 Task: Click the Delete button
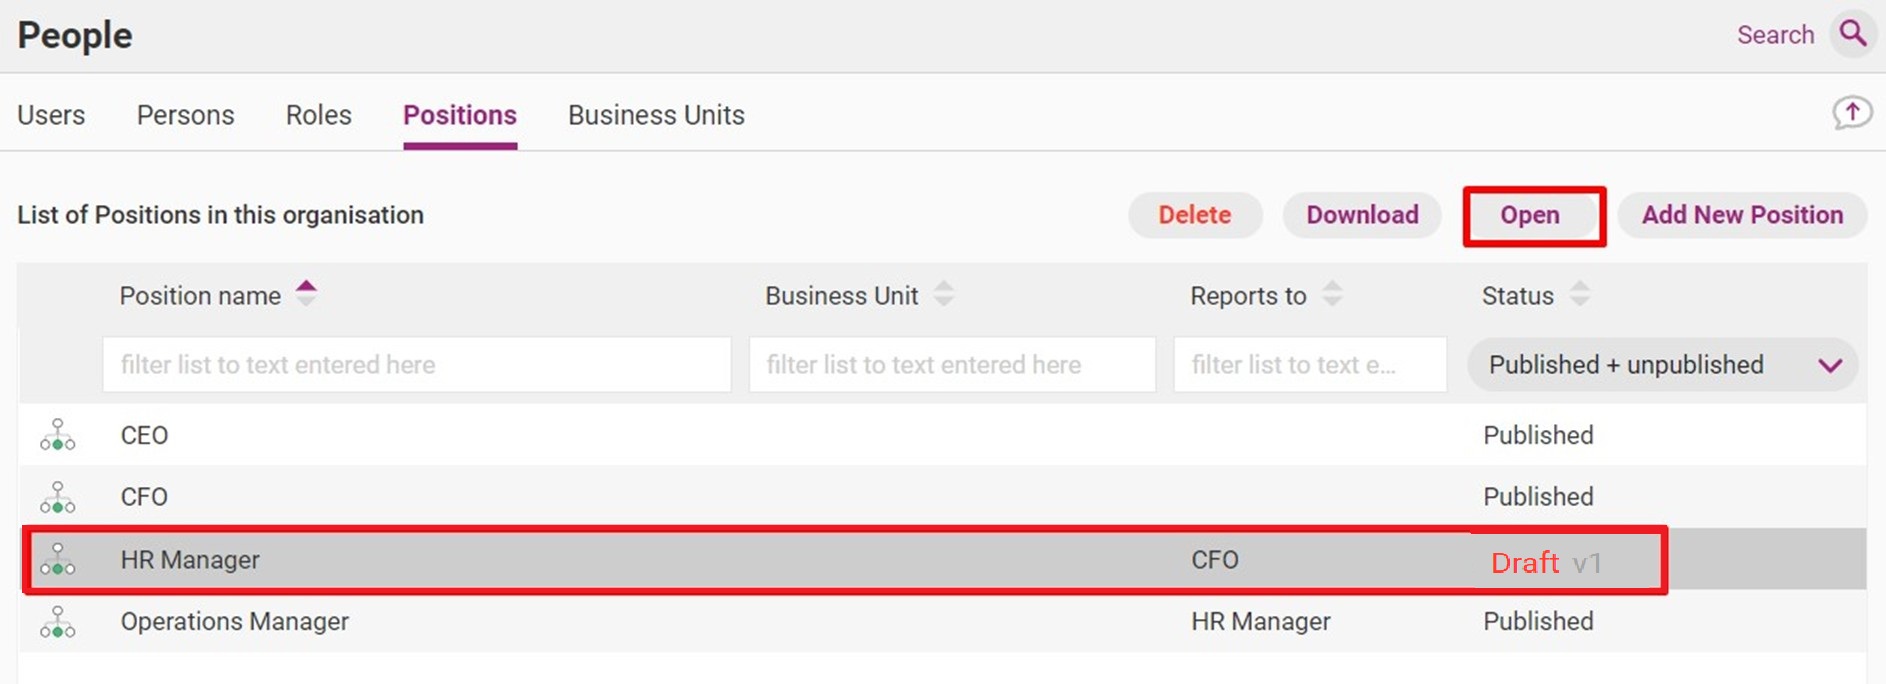[x=1195, y=215]
